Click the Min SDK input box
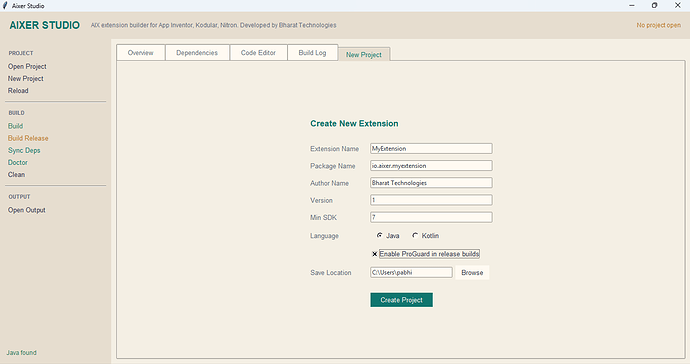The width and height of the screenshot is (690, 364). point(431,217)
